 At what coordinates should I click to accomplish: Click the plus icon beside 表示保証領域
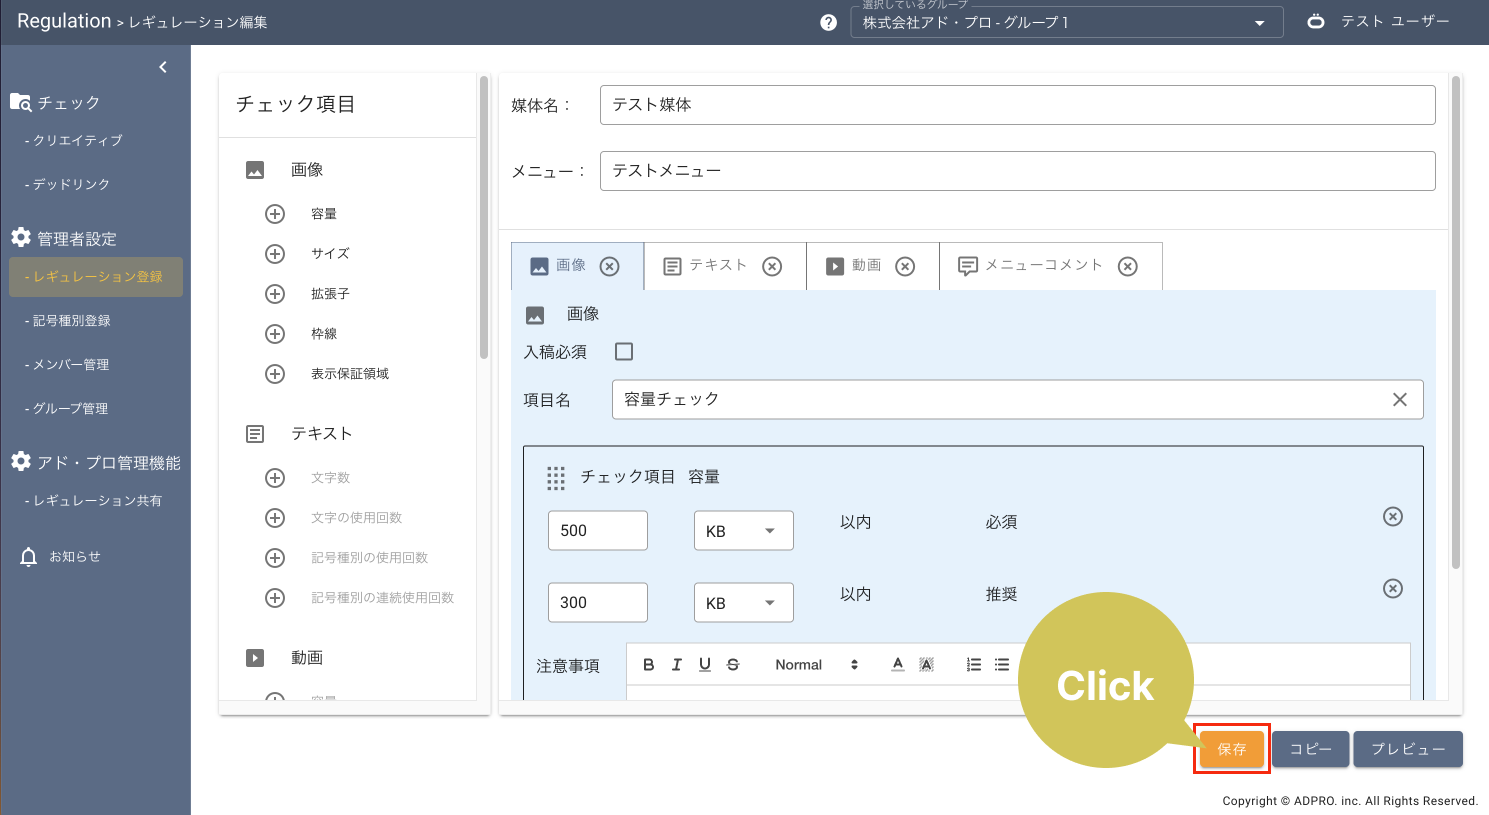[275, 374]
